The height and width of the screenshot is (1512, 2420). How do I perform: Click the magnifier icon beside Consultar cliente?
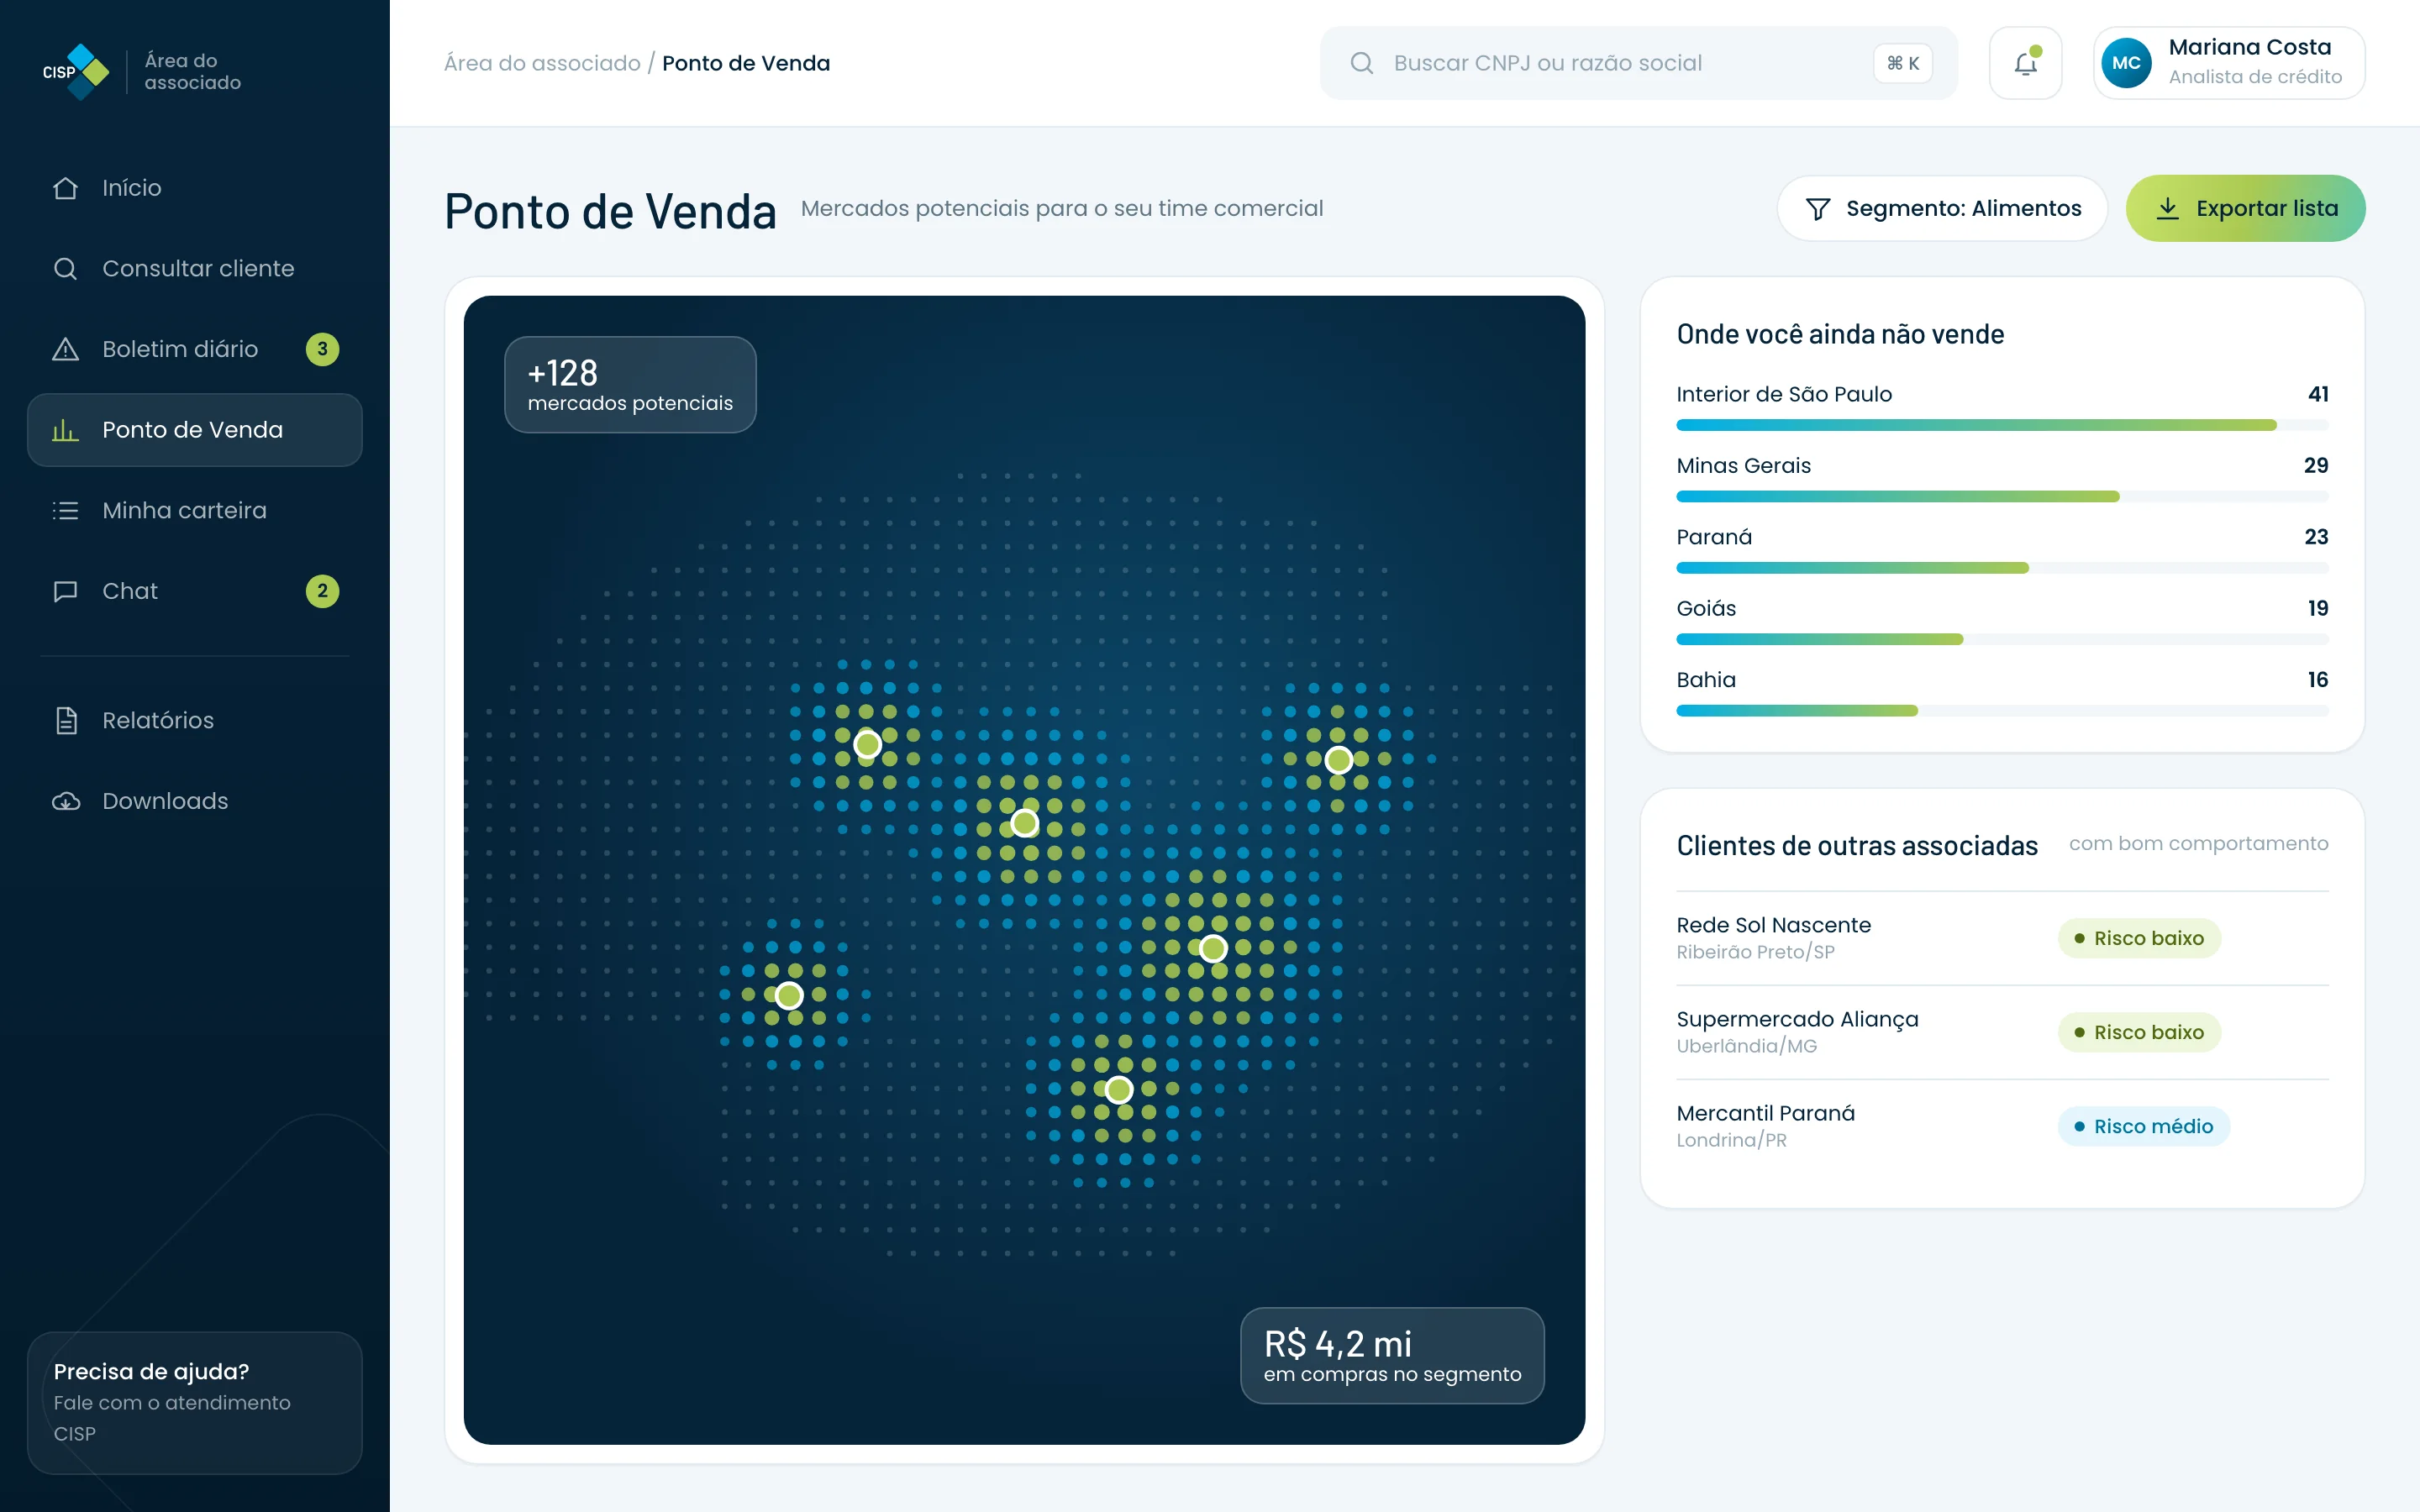point(65,268)
